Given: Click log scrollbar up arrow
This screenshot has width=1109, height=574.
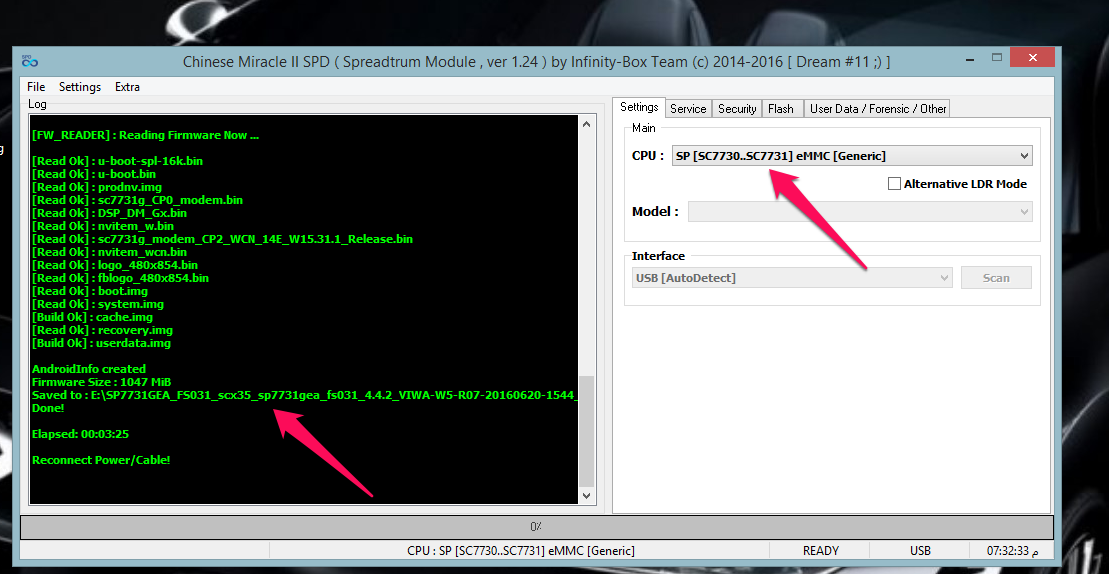Looking at the screenshot, I should click(586, 124).
